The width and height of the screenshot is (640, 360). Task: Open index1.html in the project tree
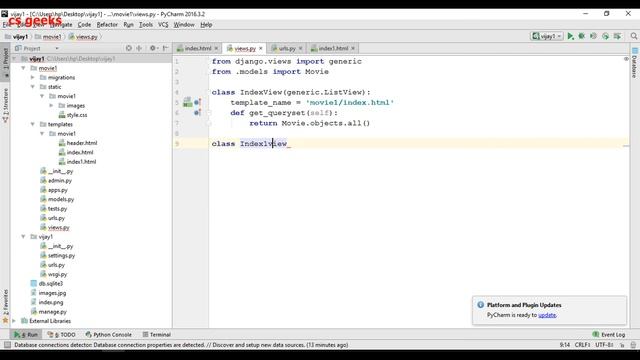click(77, 162)
